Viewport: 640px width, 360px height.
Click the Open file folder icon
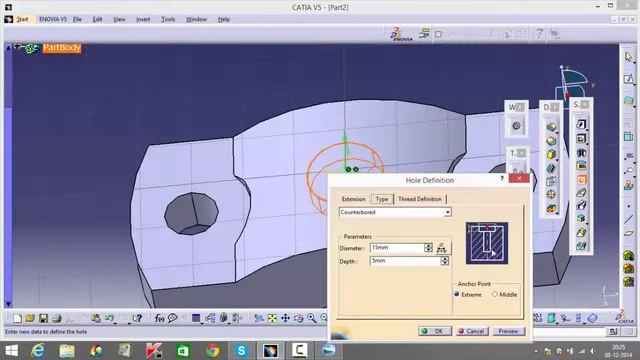click(x=30, y=318)
